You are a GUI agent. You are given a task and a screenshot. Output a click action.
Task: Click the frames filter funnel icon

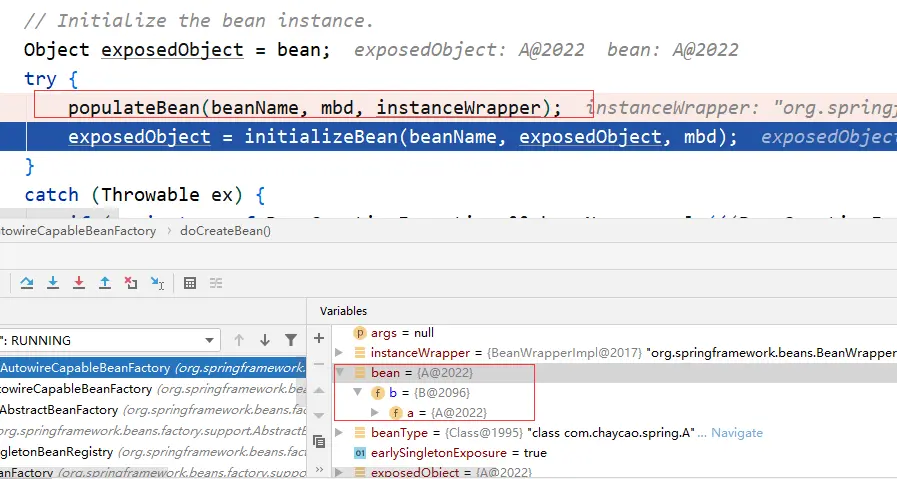291,341
